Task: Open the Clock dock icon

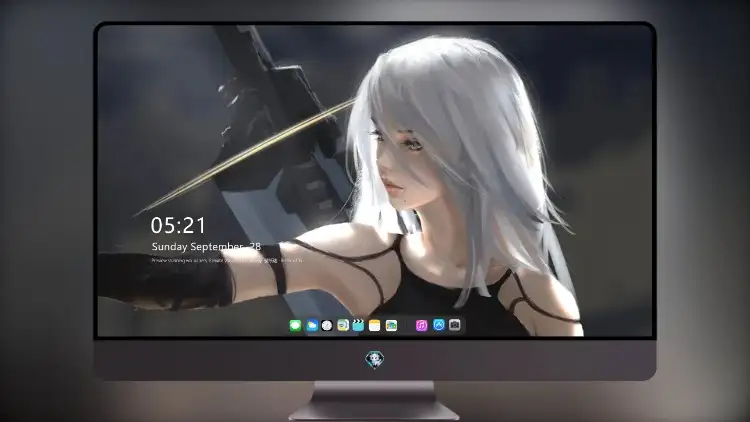Action: pyautogui.click(x=327, y=326)
